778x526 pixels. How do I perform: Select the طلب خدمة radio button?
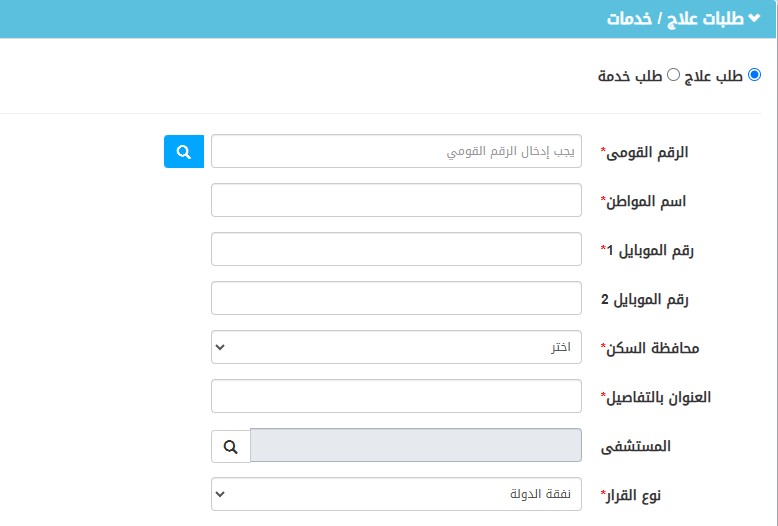(673, 75)
